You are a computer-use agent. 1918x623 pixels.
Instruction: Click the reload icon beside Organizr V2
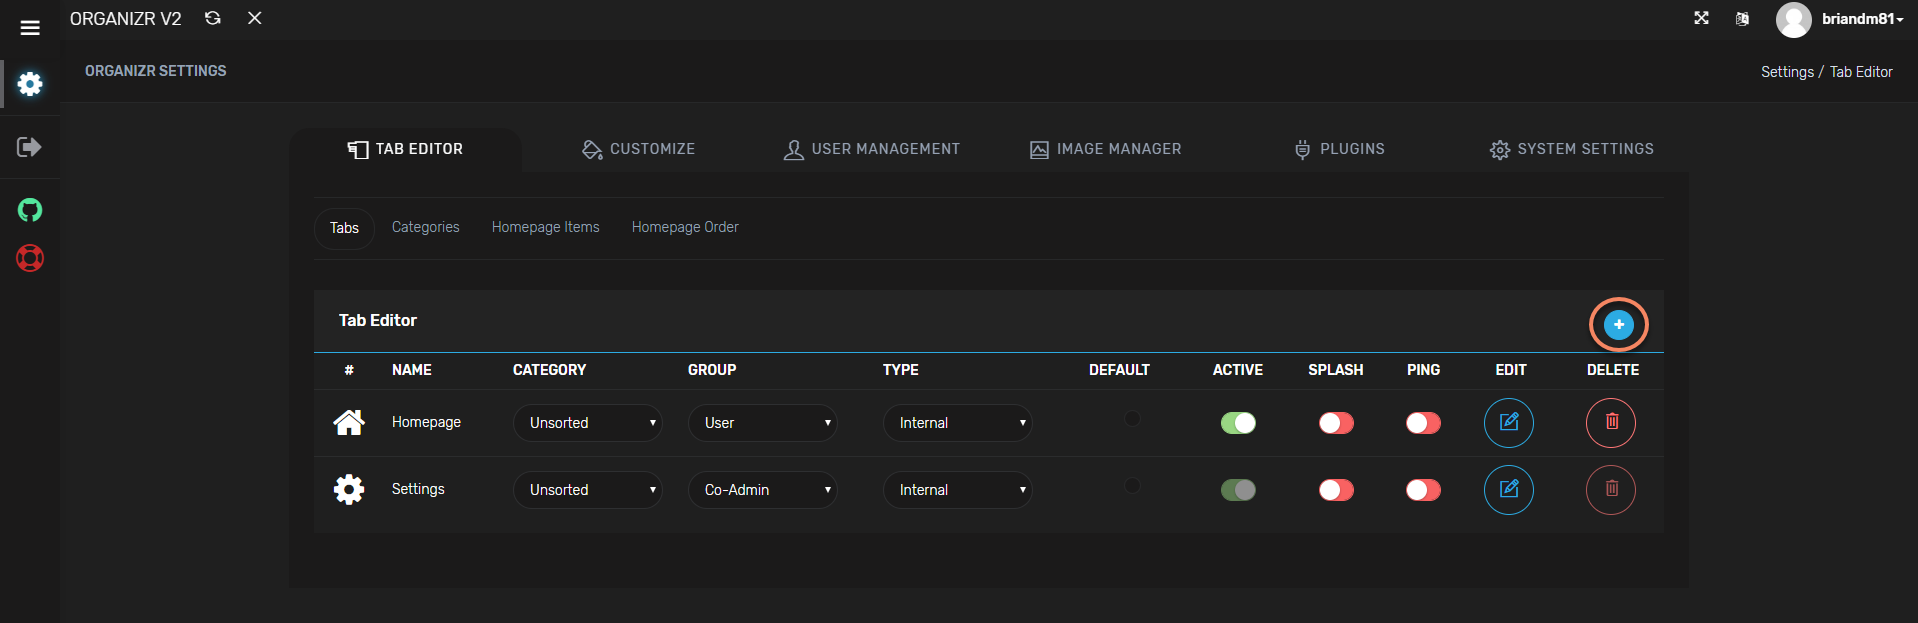click(213, 18)
